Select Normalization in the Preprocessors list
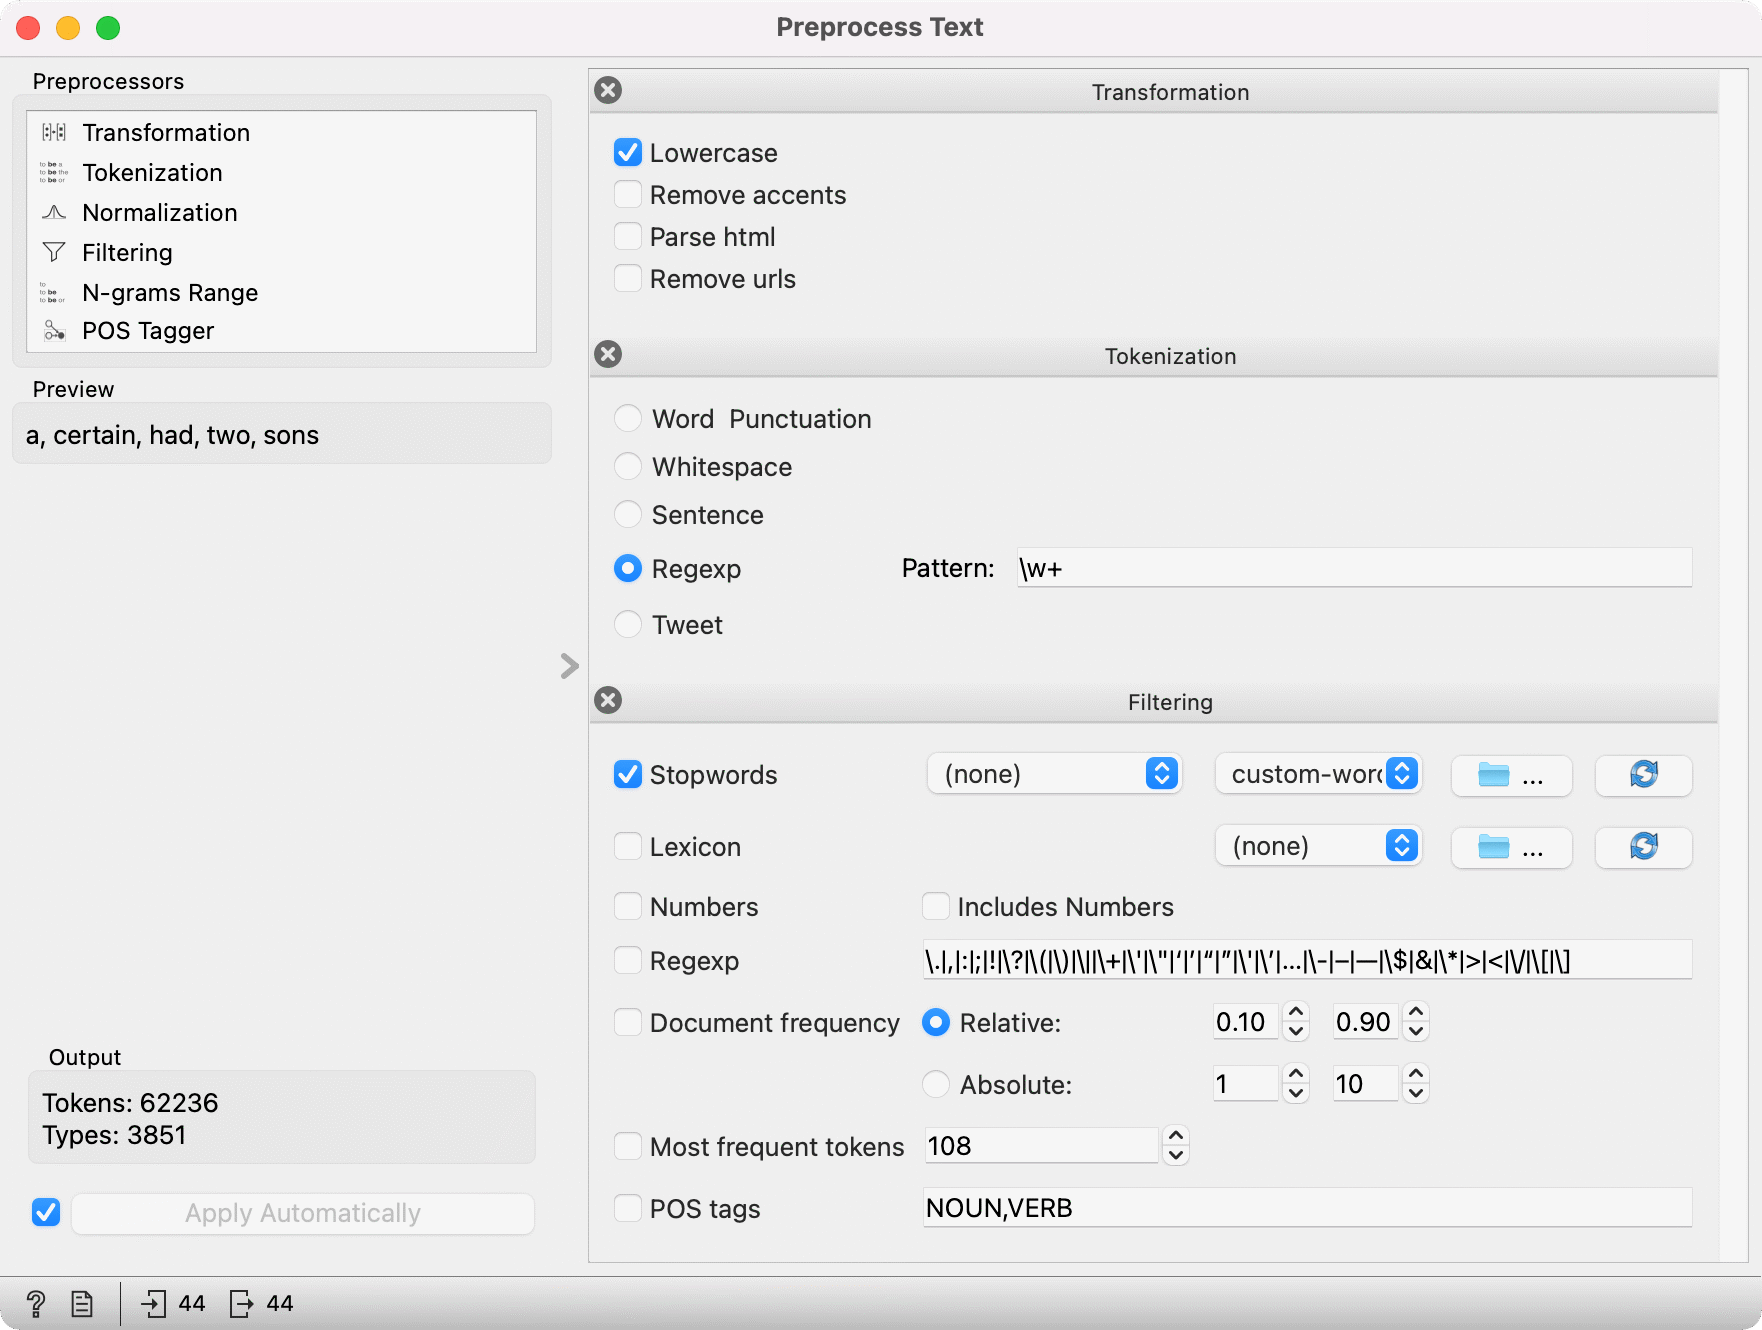The height and width of the screenshot is (1330, 1762). click(160, 213)
